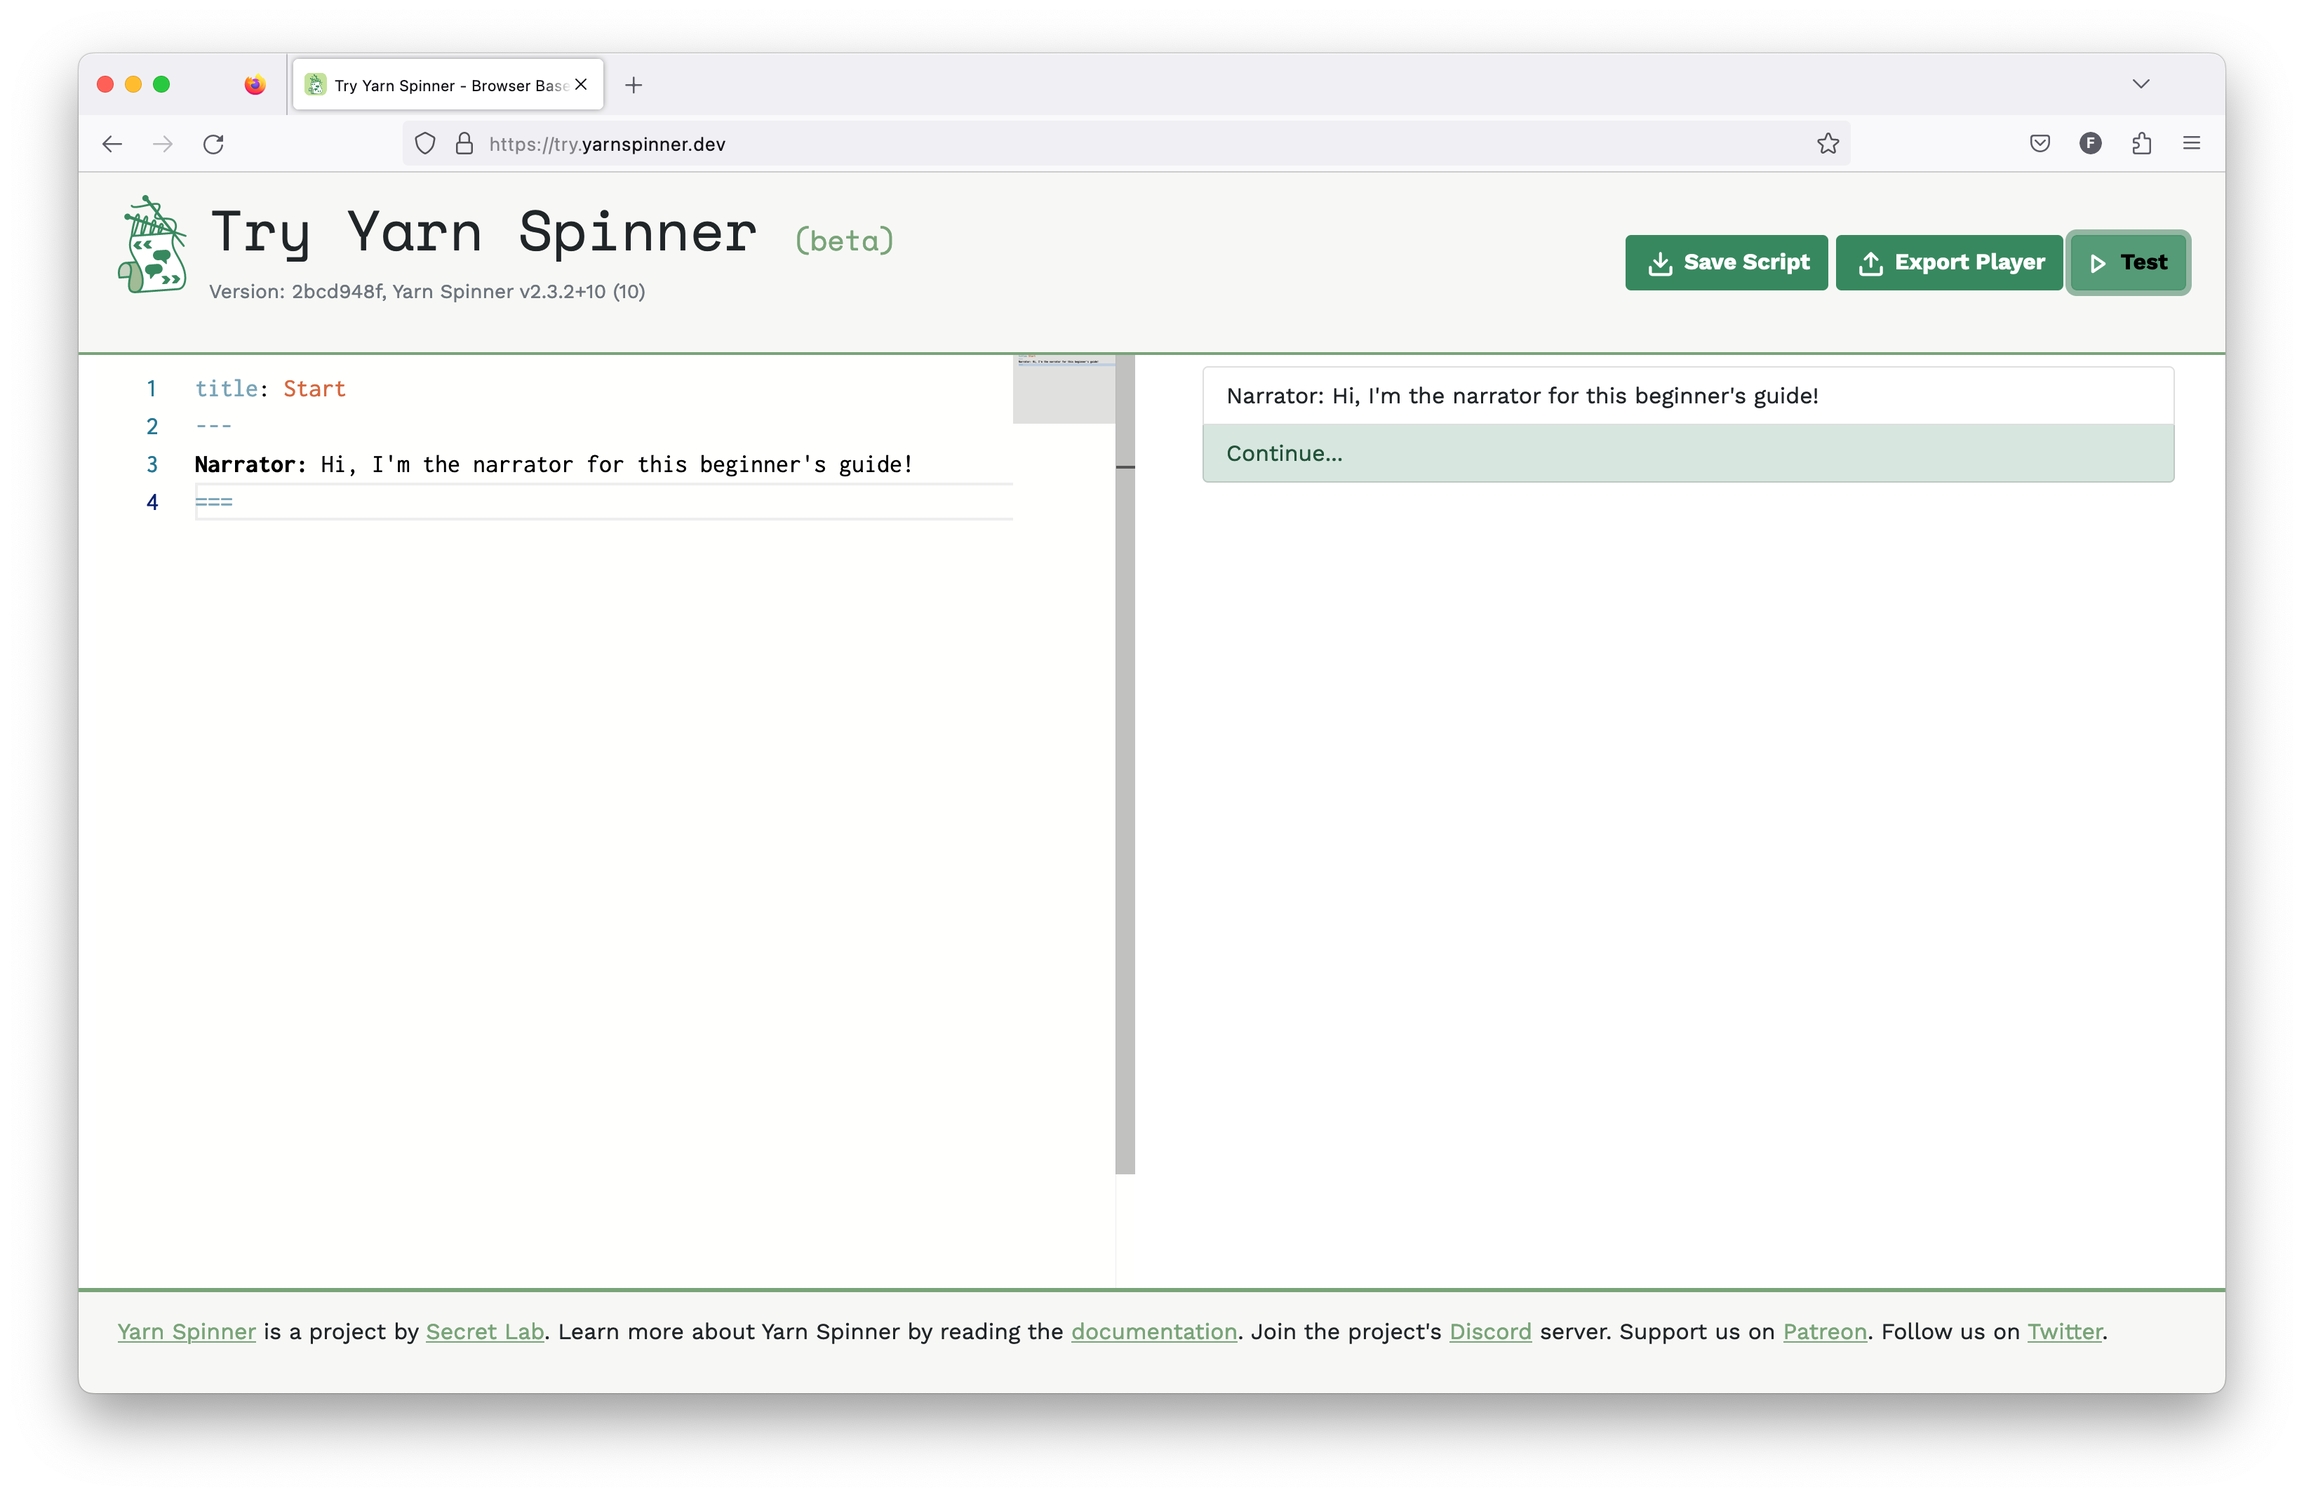Follow the Discord link
This screenshot has height=1497, width=2304.
[x=1490, y=1332]
